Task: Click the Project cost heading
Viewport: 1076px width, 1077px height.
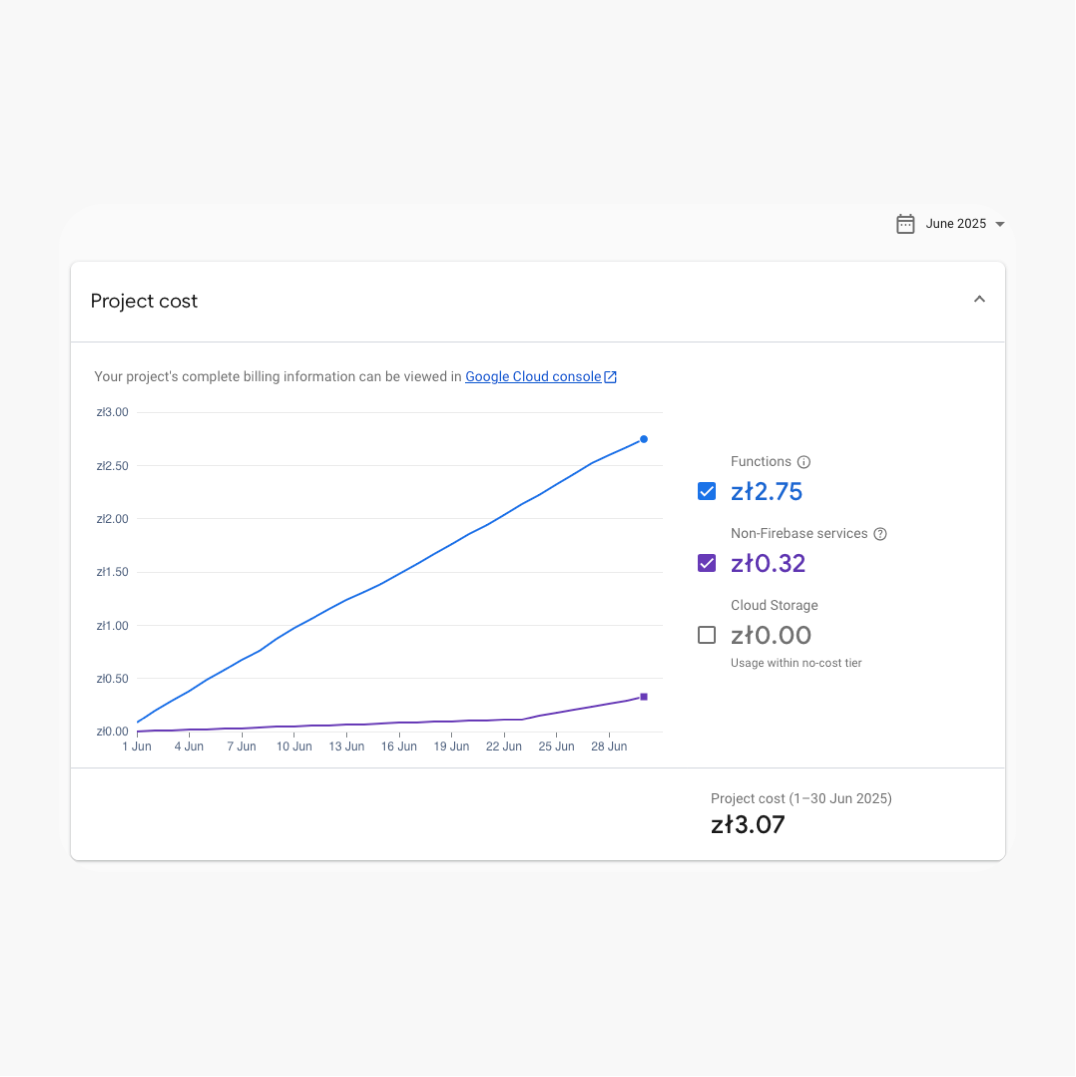Action: pyautogui.click(x=144, y=301)
